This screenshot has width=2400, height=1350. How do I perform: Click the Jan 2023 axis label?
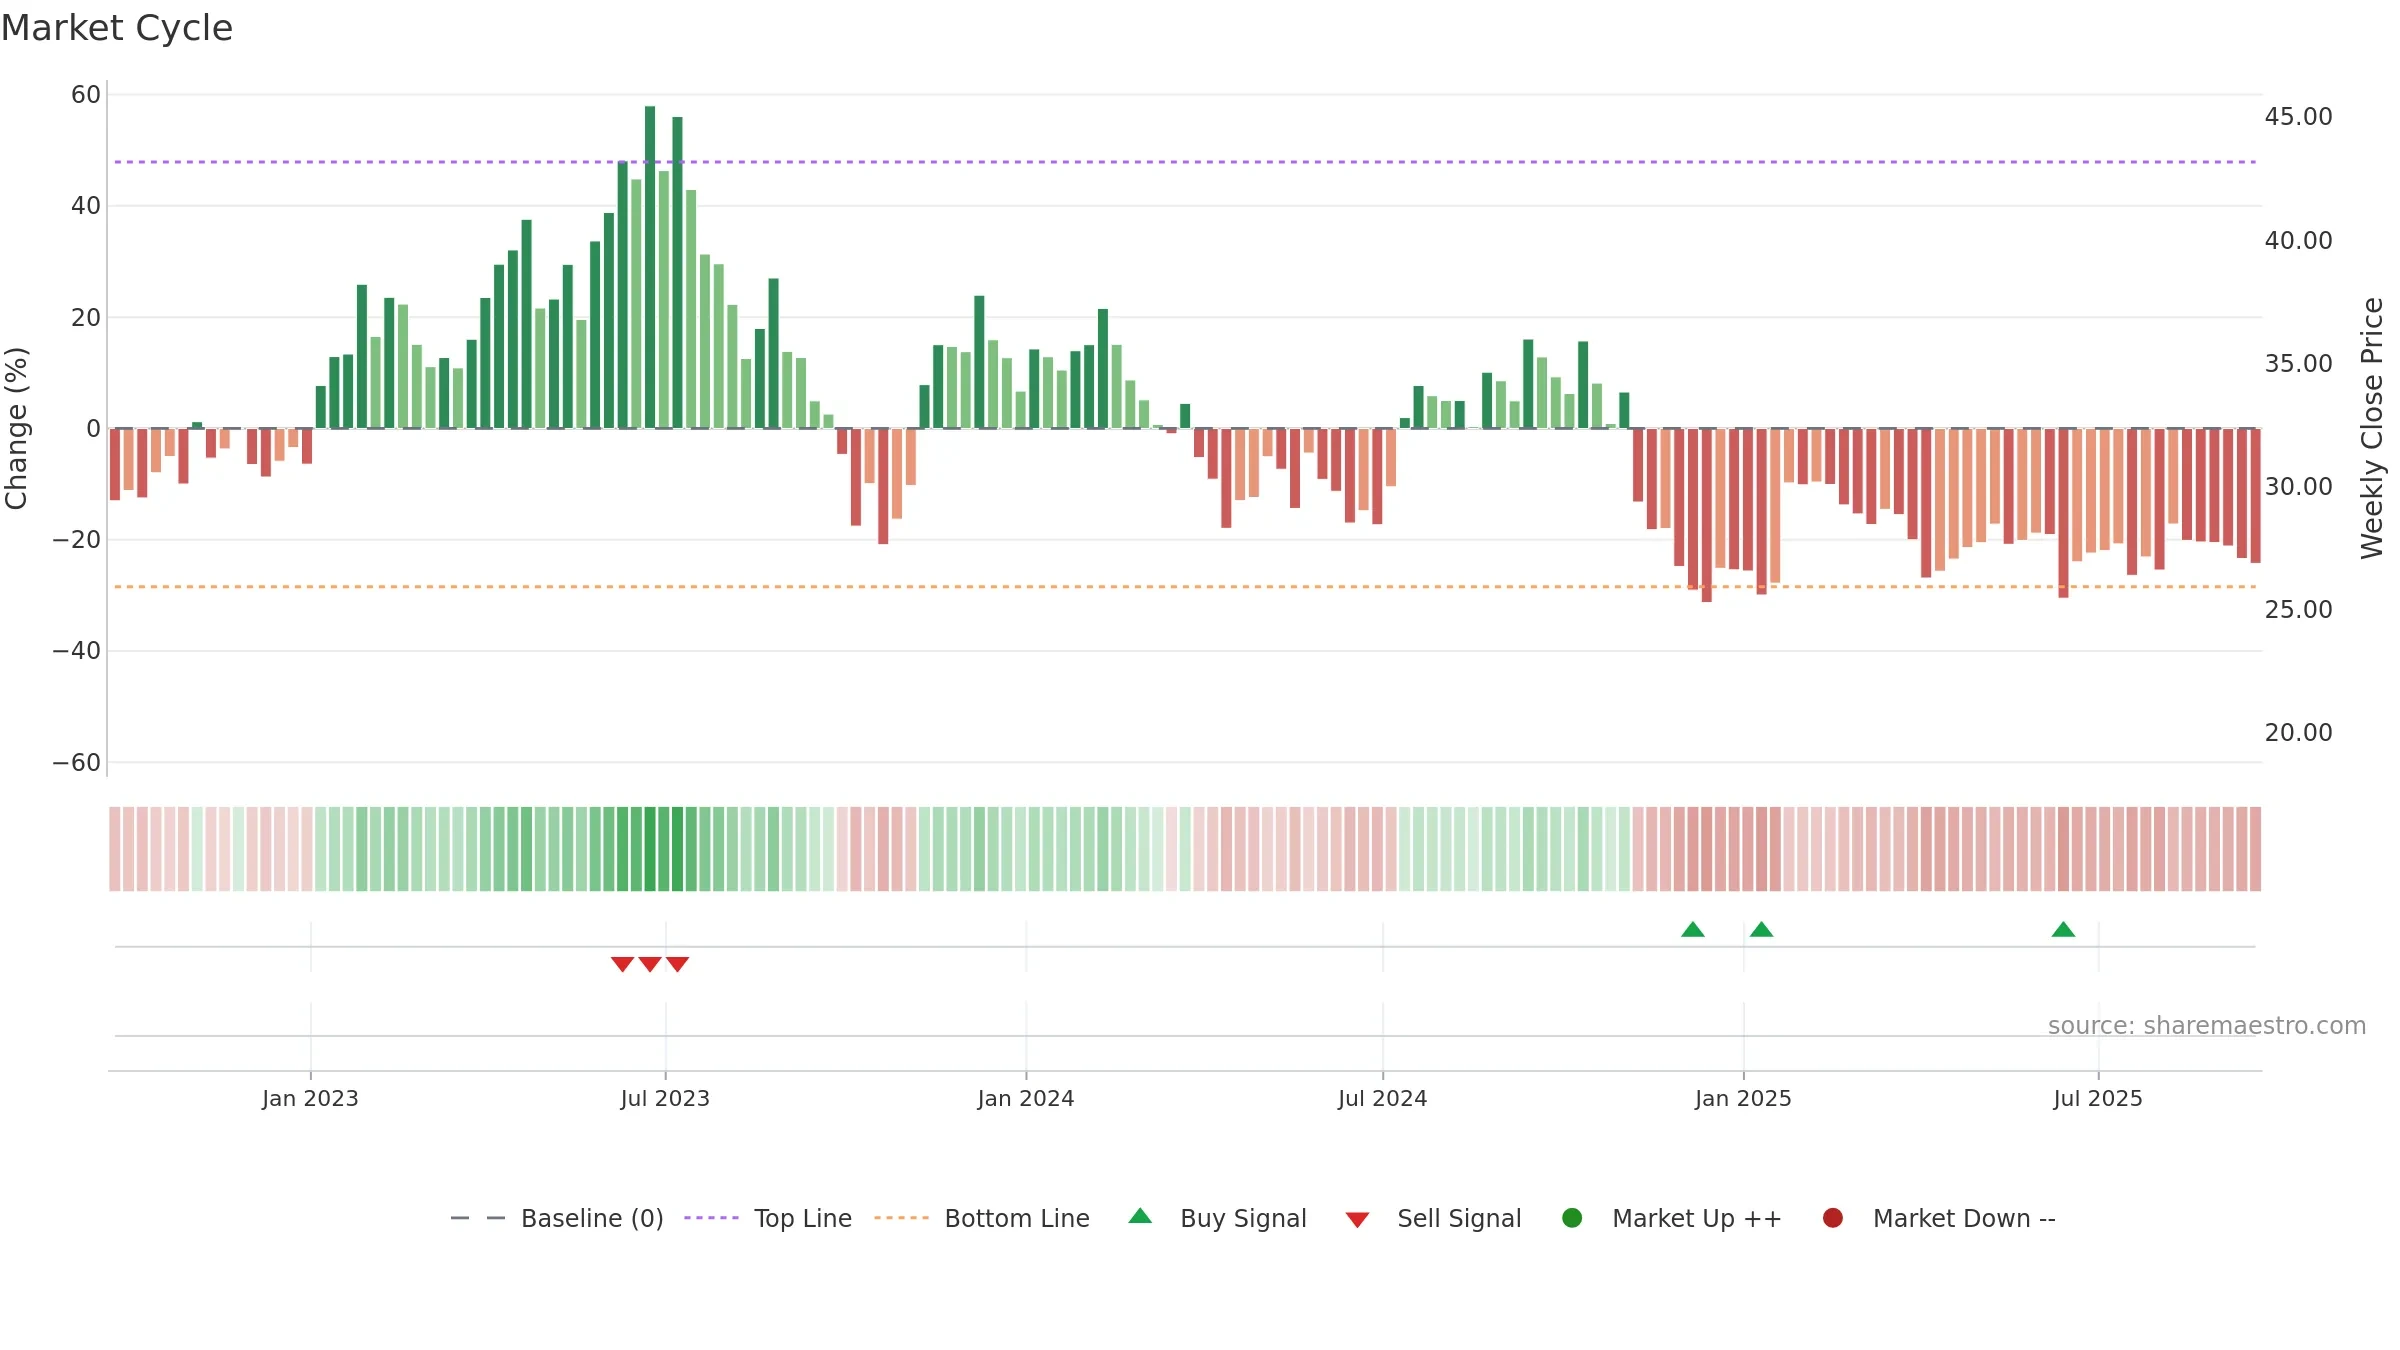310,1099
